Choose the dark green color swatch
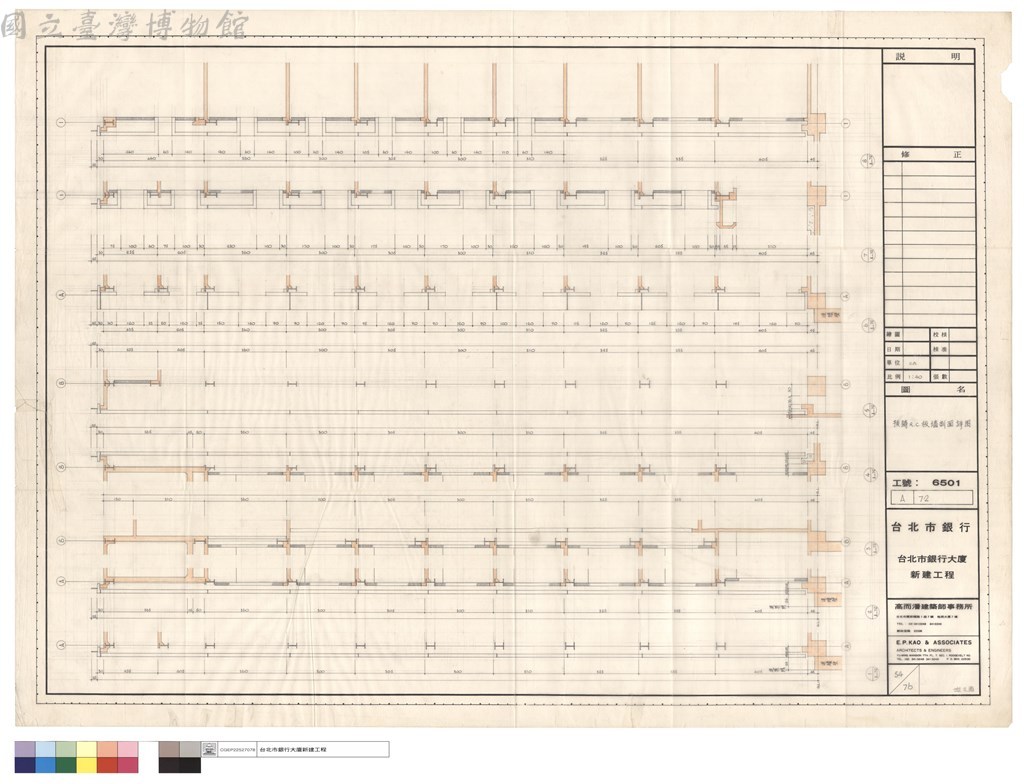Screen dimensions: 1024x784 click(66, 765)
